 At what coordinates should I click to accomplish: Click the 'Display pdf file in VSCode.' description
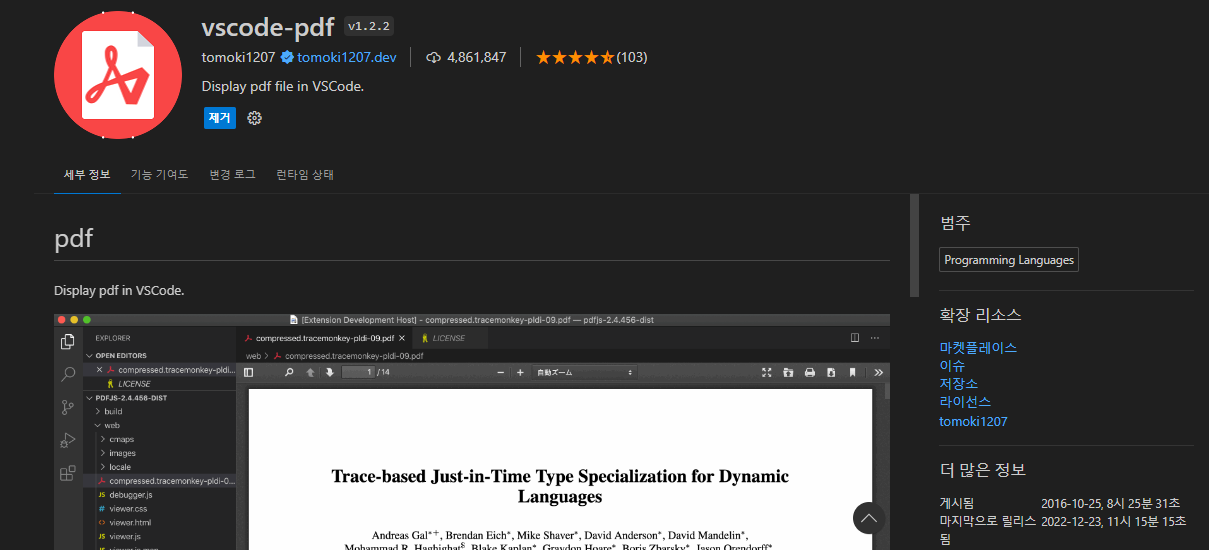[x=283, y=86]
